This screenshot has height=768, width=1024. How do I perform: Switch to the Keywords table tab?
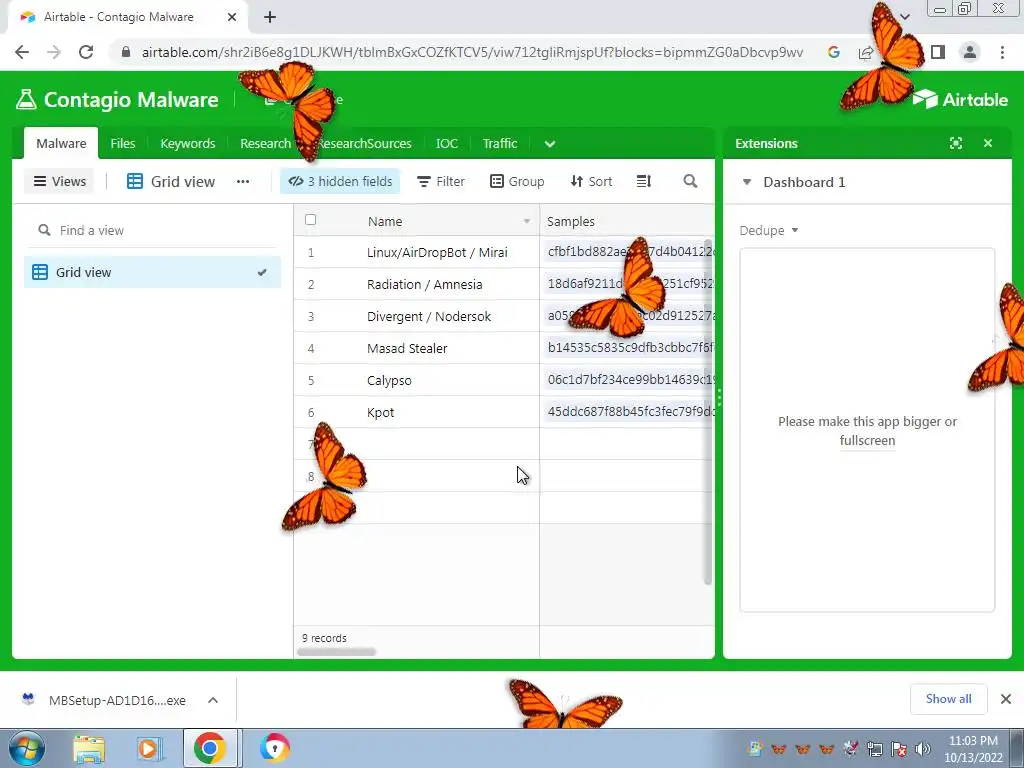(187, 143)
